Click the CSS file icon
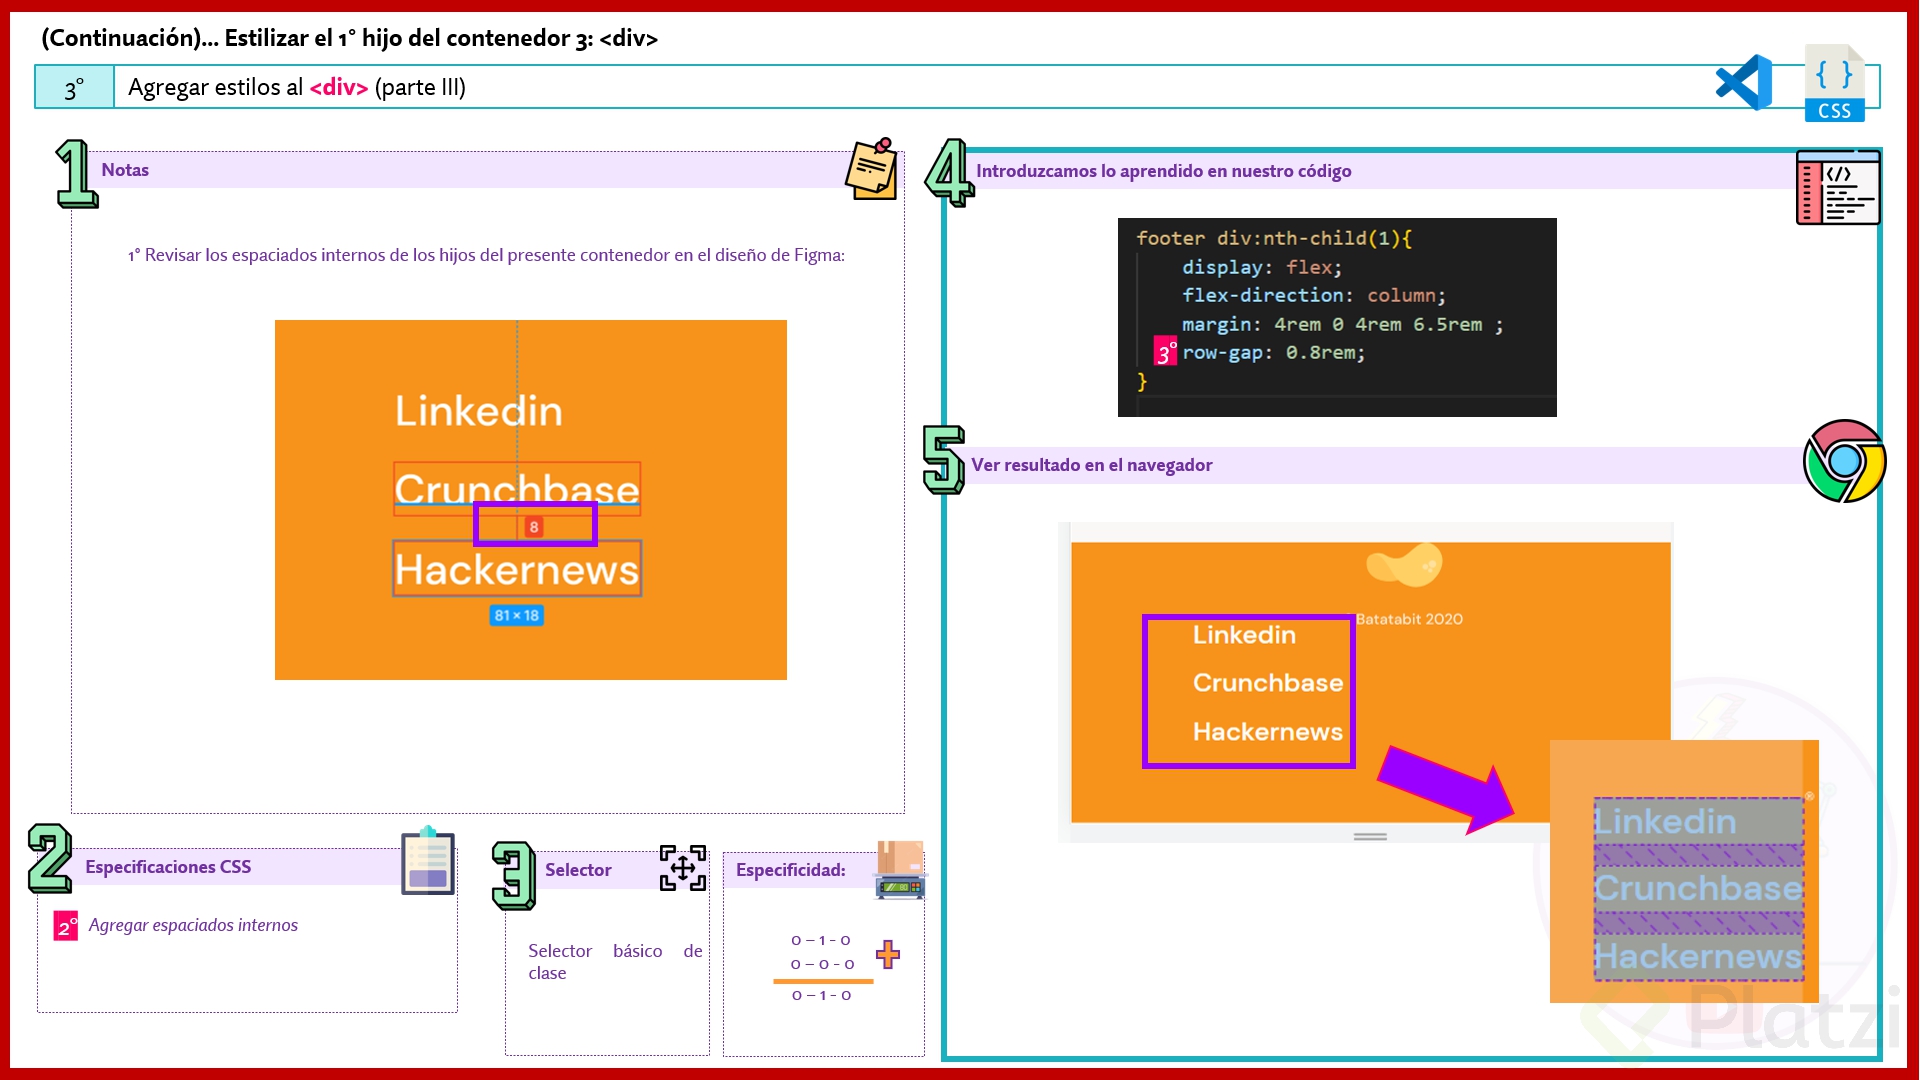The image size is (1920, 1080). [1835, 83]
